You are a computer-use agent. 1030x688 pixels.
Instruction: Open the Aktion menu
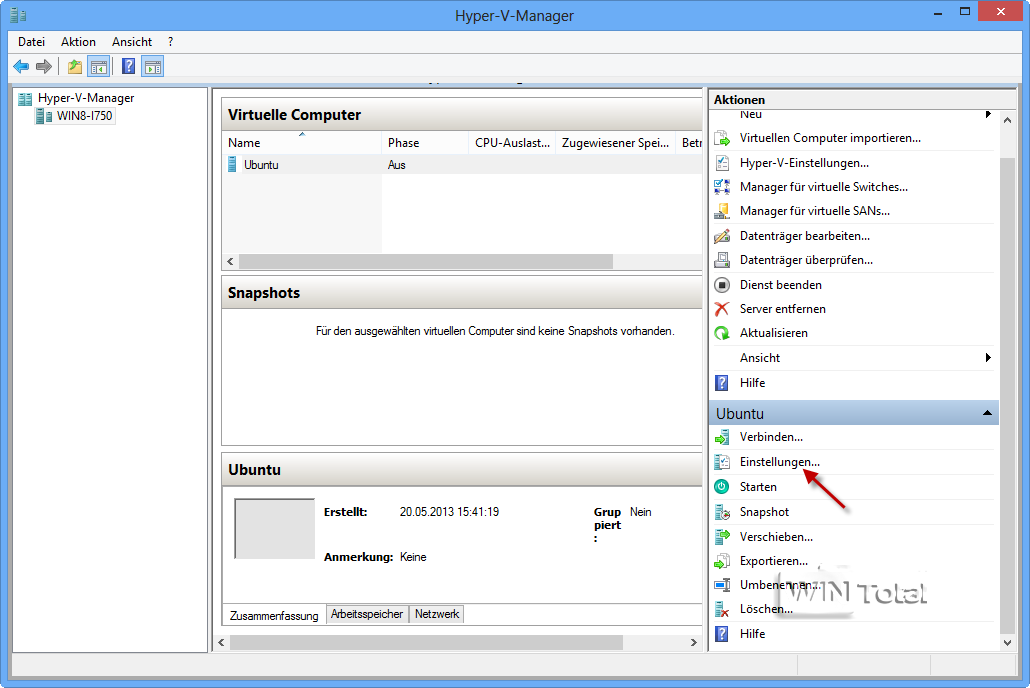pos(78,42)
